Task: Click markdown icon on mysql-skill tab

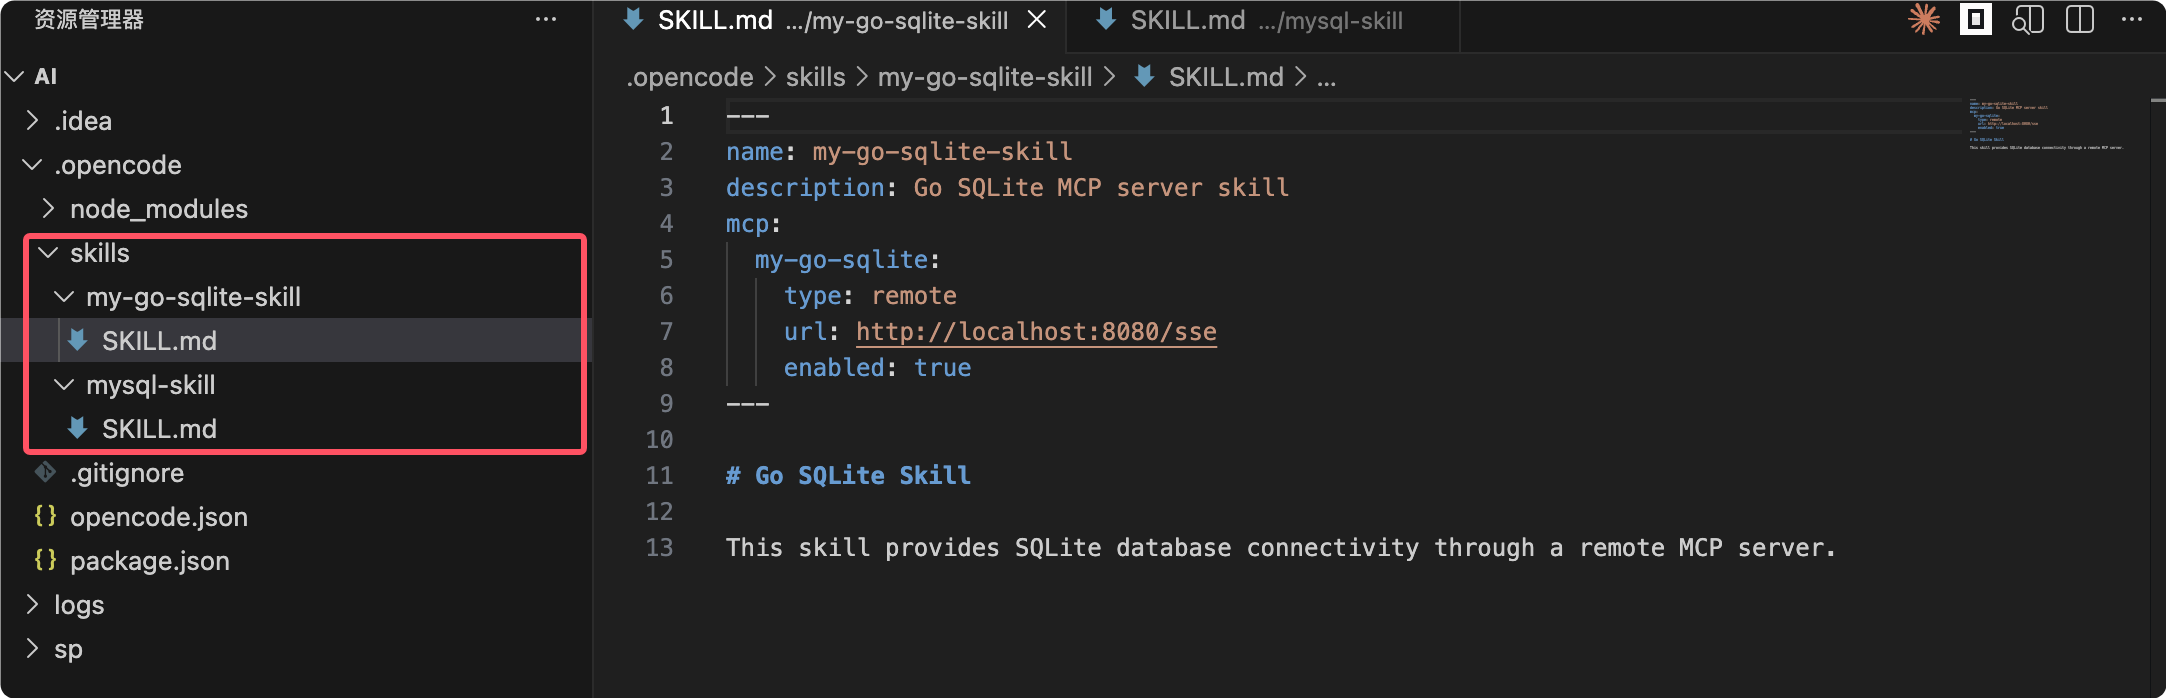Action: (1105, 20)
